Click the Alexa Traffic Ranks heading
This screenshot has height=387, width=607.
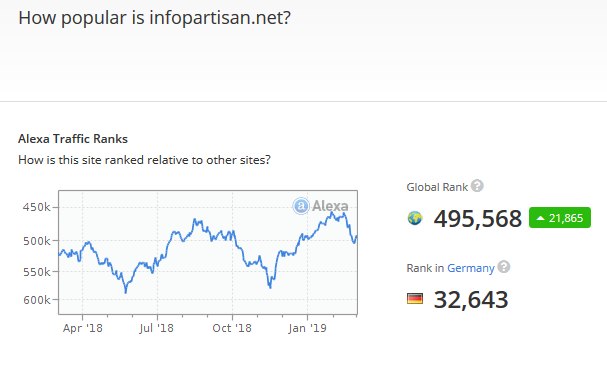(73, 139)
